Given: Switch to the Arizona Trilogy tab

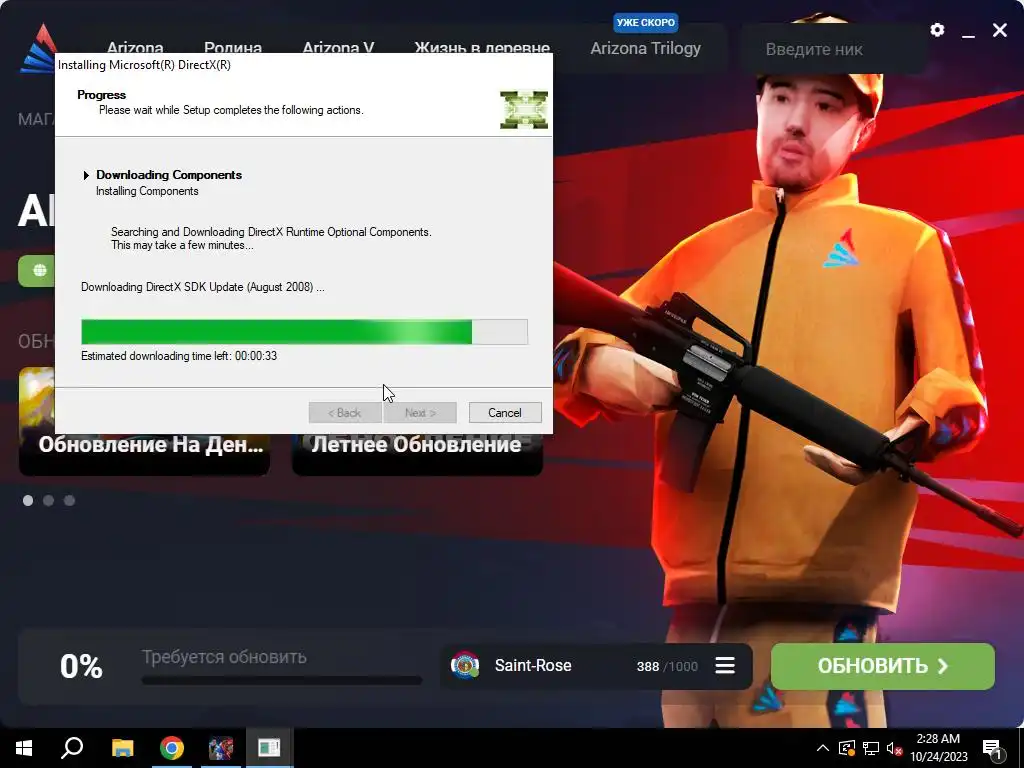Looking at the screenshot, I should pos(645,48).
